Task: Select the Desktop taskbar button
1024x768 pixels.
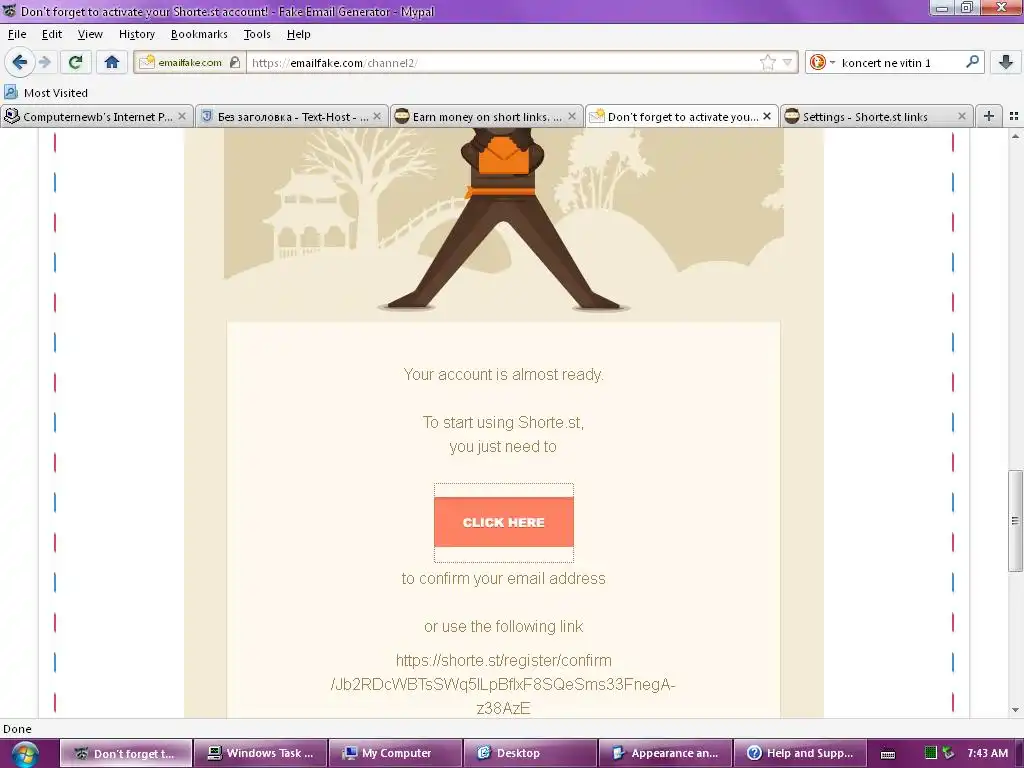Action: point(530,753)
